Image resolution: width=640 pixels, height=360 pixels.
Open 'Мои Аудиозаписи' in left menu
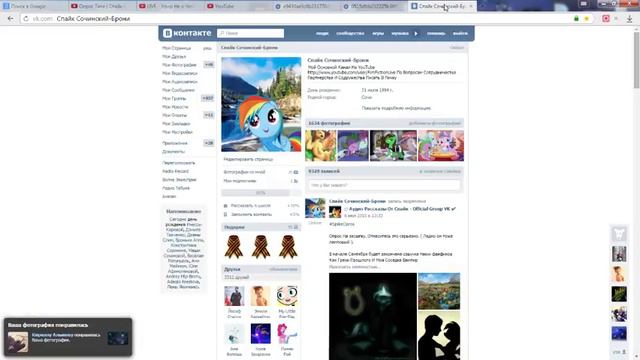[x=180, y=82]
